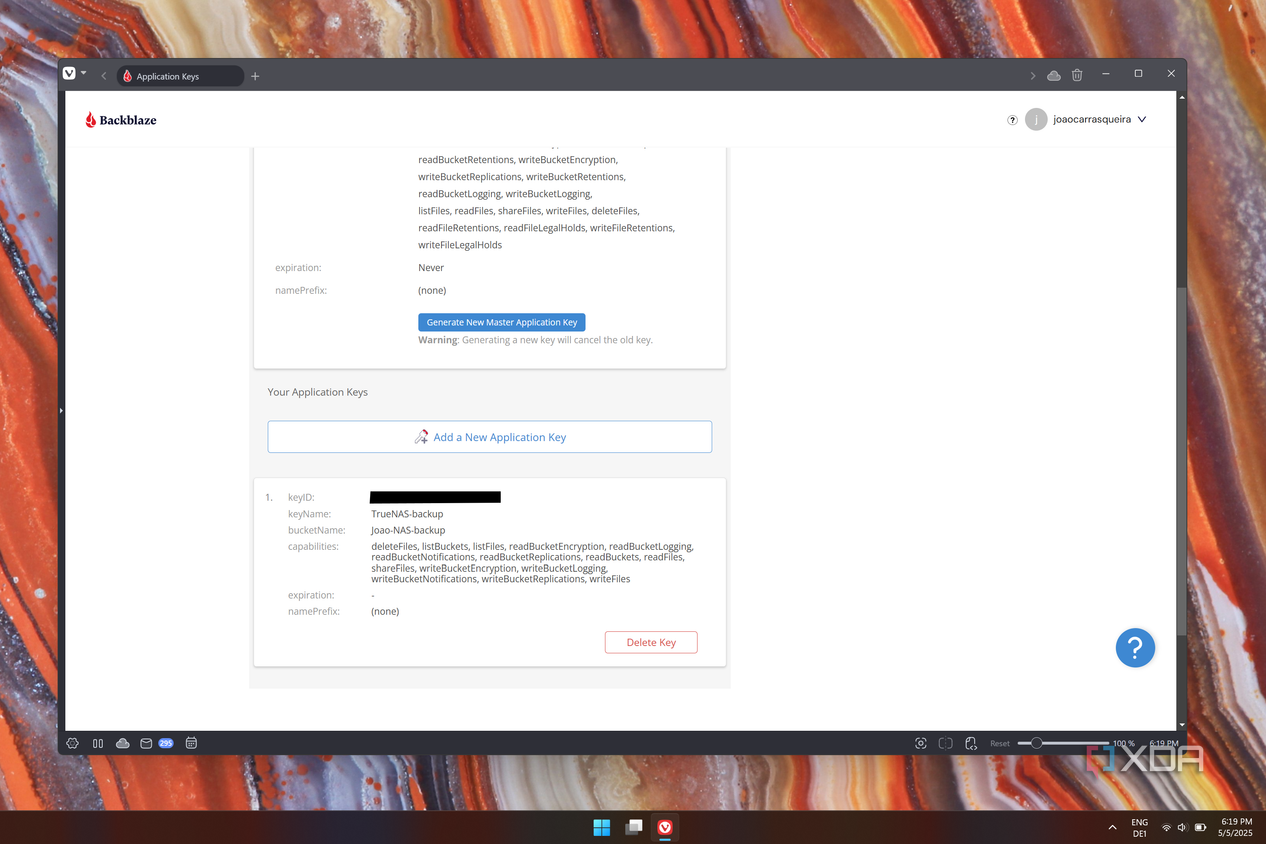The width and height of the screenshot is (1266, 844).
Task: Click the Vivaldi taskbar icon
Action: (665, 827)
